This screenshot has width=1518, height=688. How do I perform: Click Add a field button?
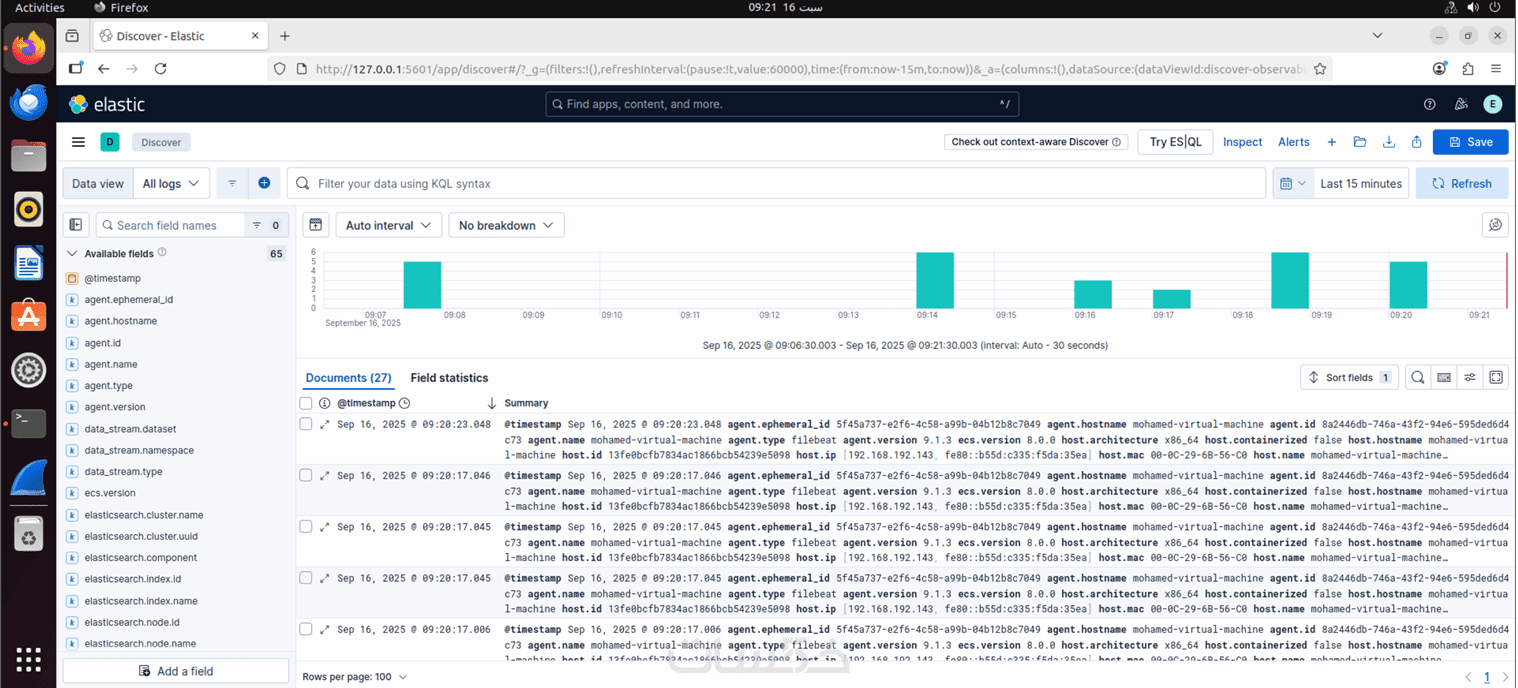175,671
